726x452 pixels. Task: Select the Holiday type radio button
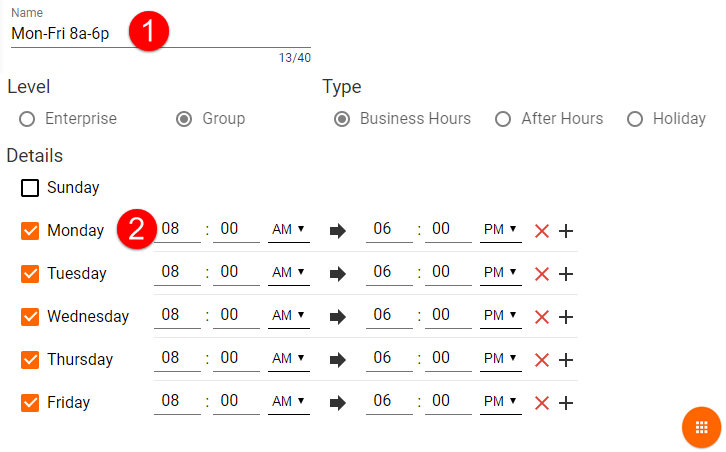click(635, 119)
